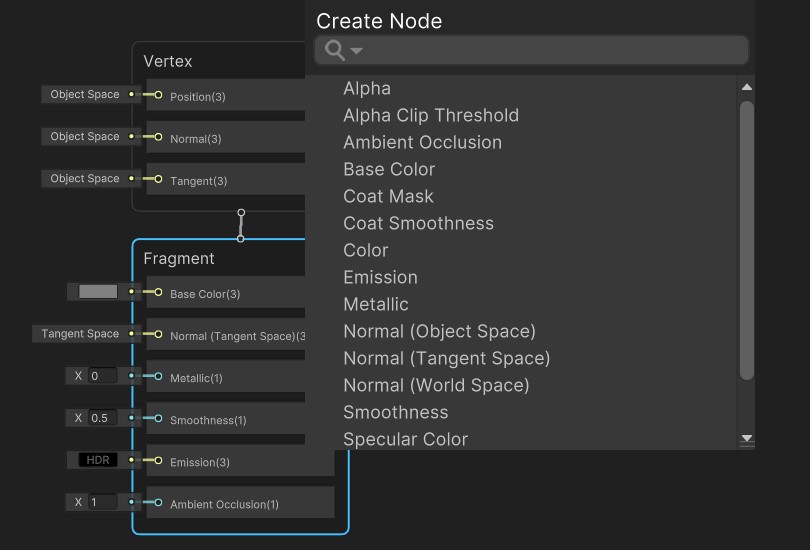Open the Tangent Space dropdown for Normal
810x550 pixels.
(x=80, y=334)
